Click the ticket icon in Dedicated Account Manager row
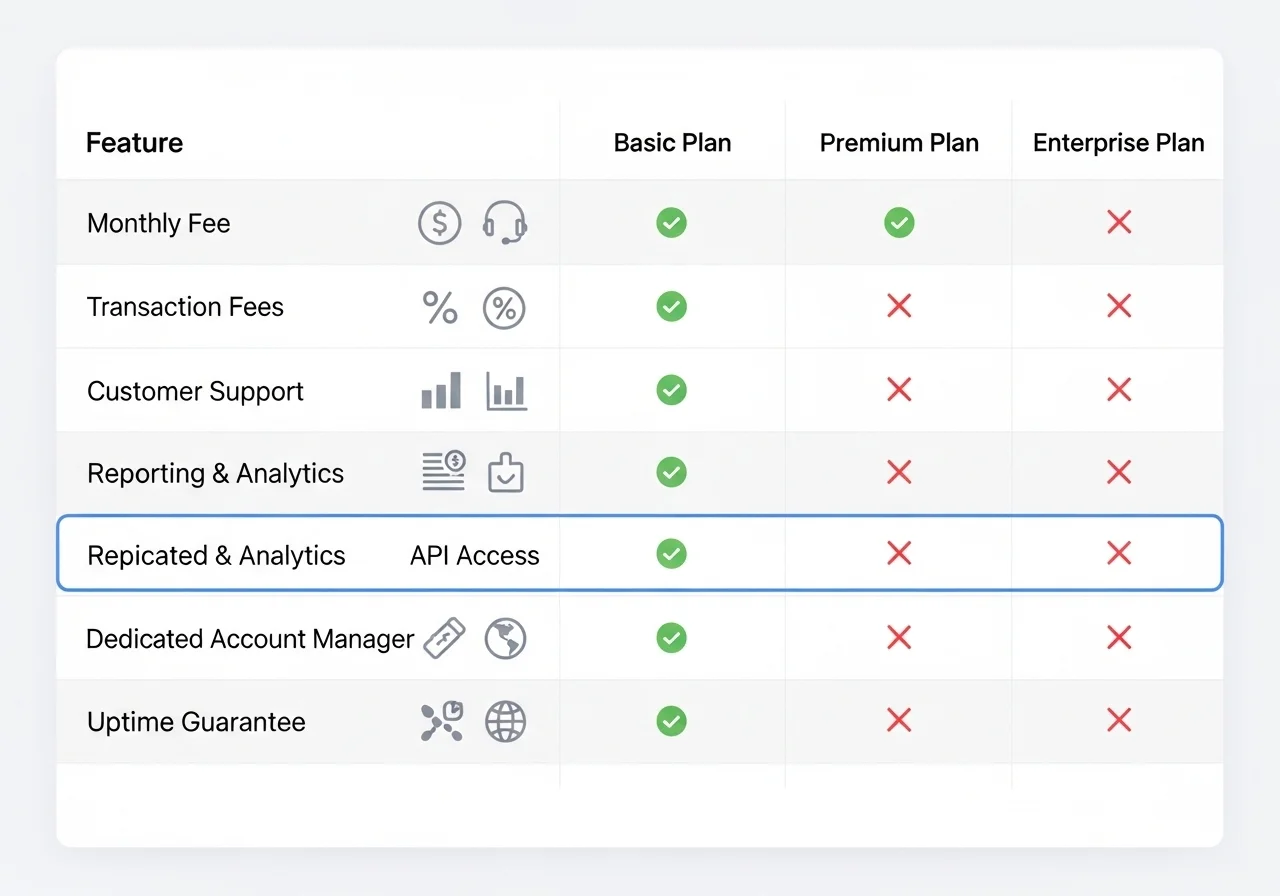Image resolution: width=1280 pixels, height=896 pixels. (444, 638)
